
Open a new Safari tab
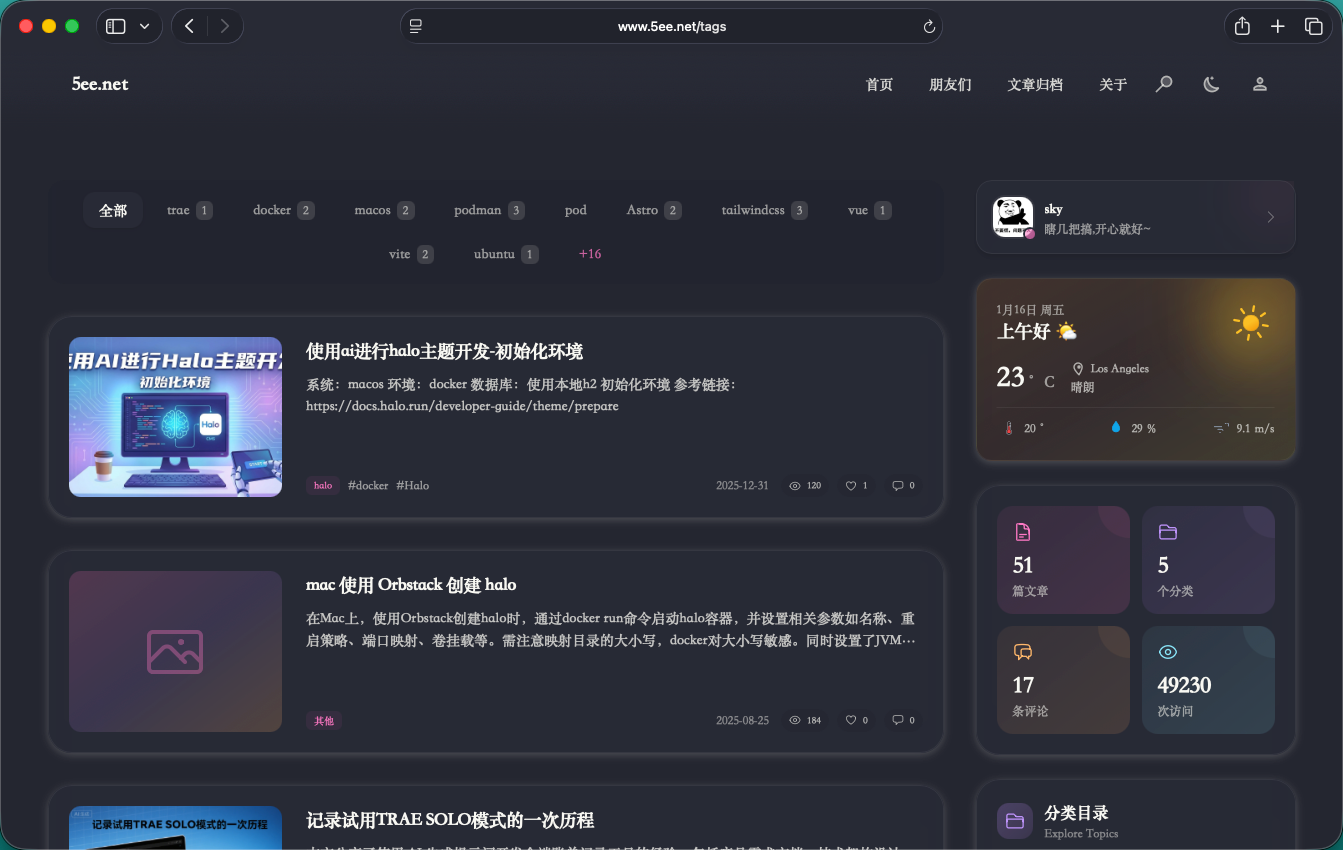pyautogui.click(x=1278, y=27)
